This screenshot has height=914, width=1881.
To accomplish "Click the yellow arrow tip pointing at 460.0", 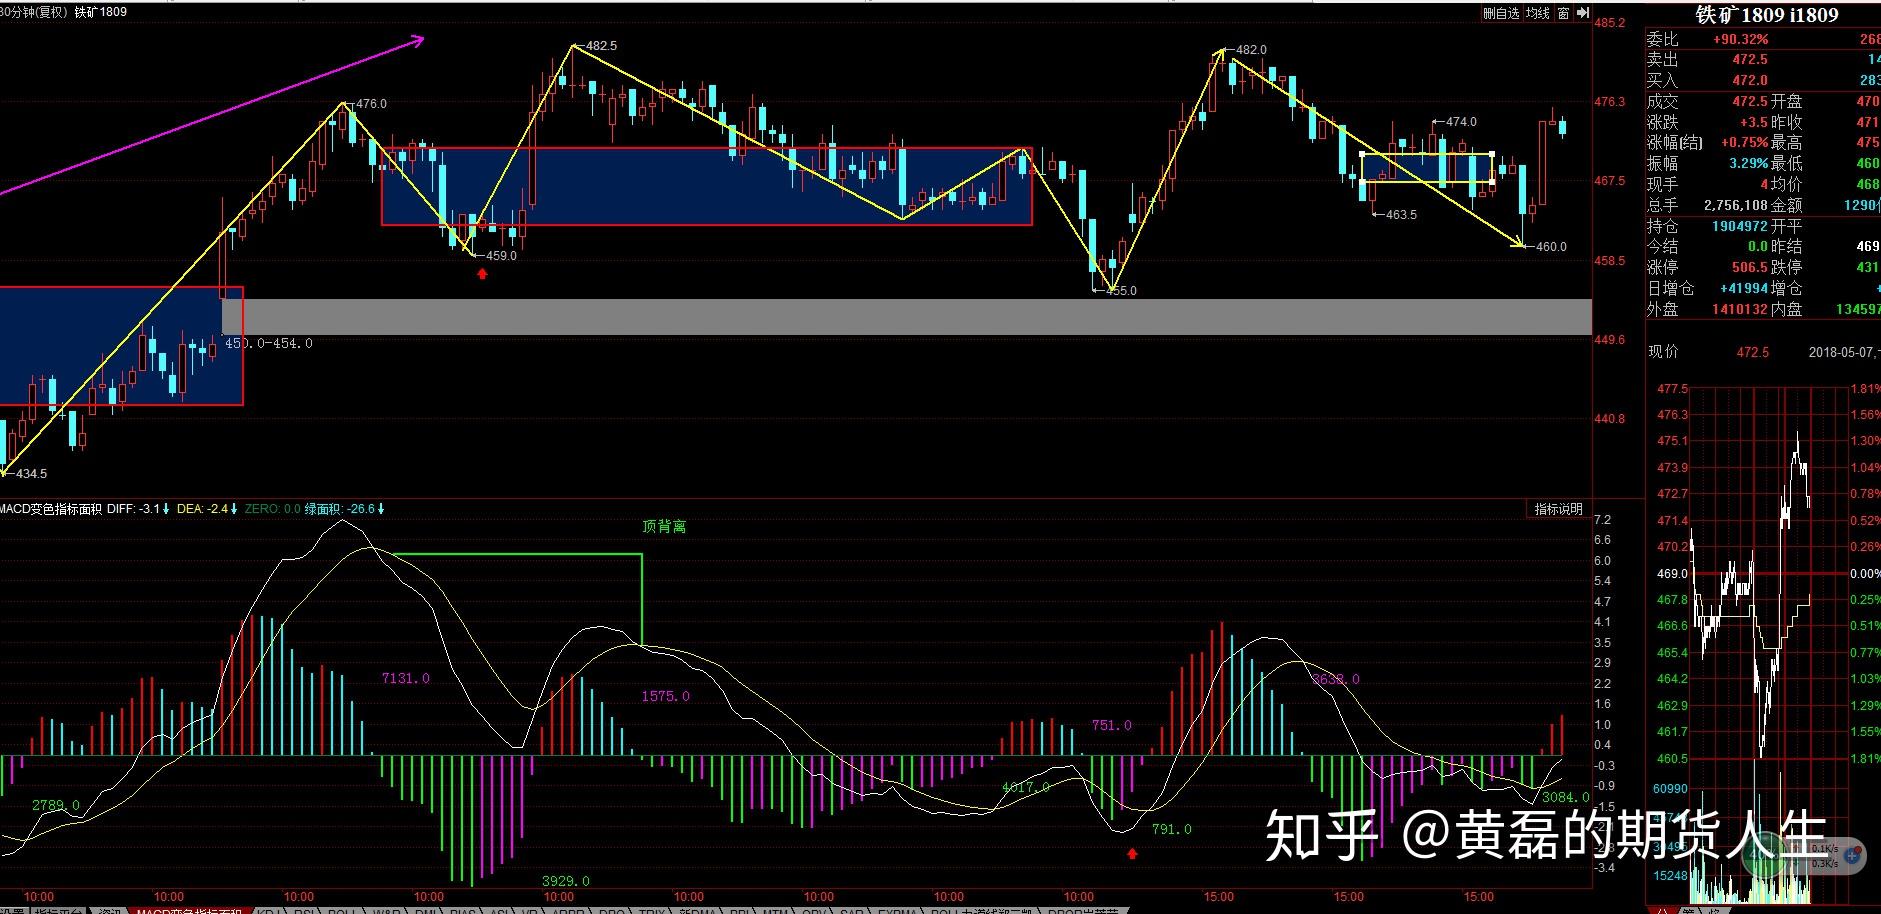I will click(x=1519, y=243).
